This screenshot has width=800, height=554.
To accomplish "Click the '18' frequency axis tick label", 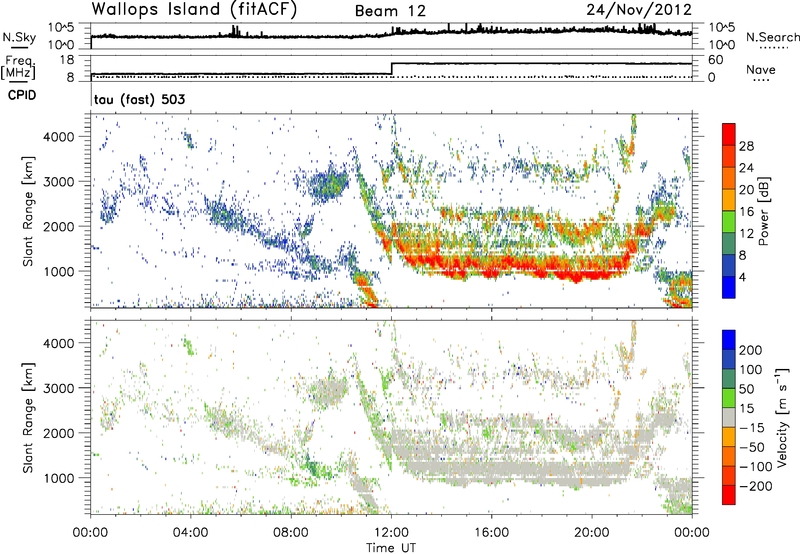I will click(x=67, y=60).
